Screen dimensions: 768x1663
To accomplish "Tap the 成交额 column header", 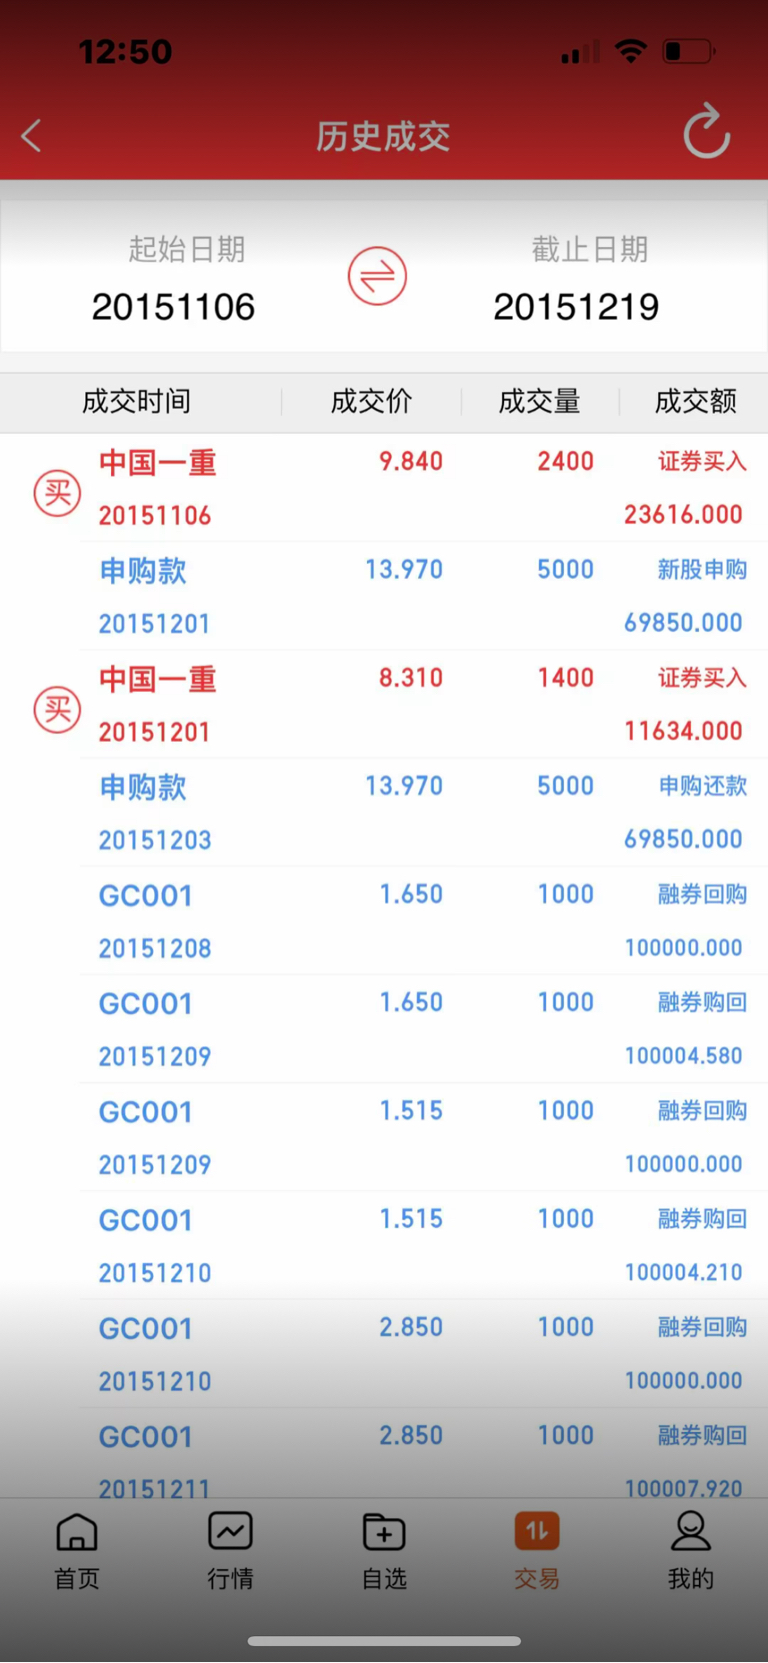I will click(696, 402).
